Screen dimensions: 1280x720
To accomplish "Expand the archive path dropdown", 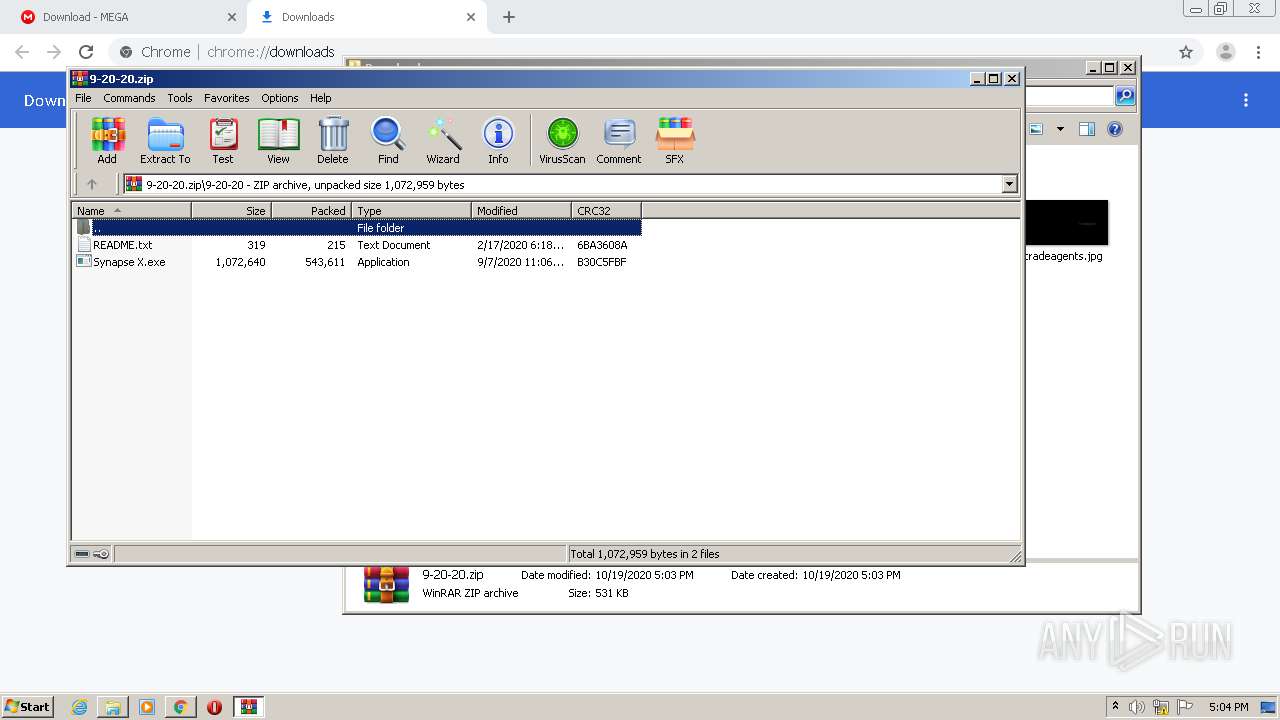I will pos(1009,184).
